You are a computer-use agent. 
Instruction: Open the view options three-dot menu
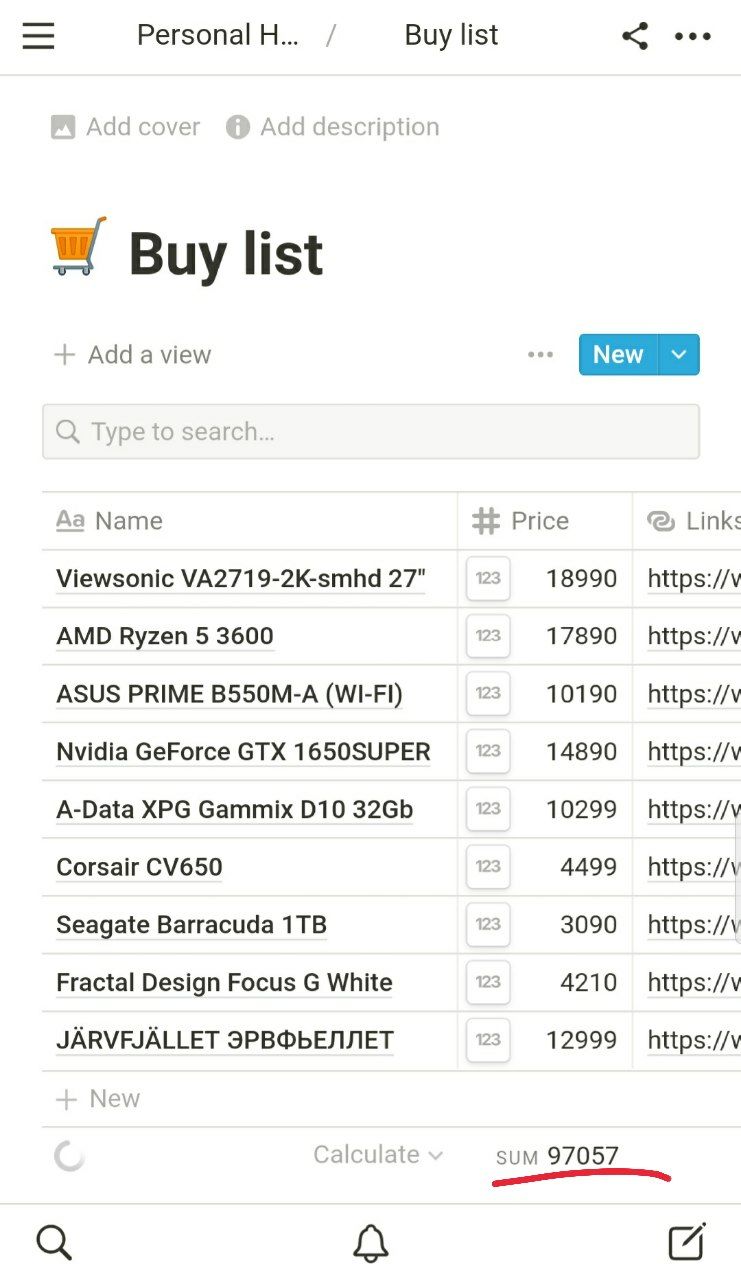coord(540,355)
